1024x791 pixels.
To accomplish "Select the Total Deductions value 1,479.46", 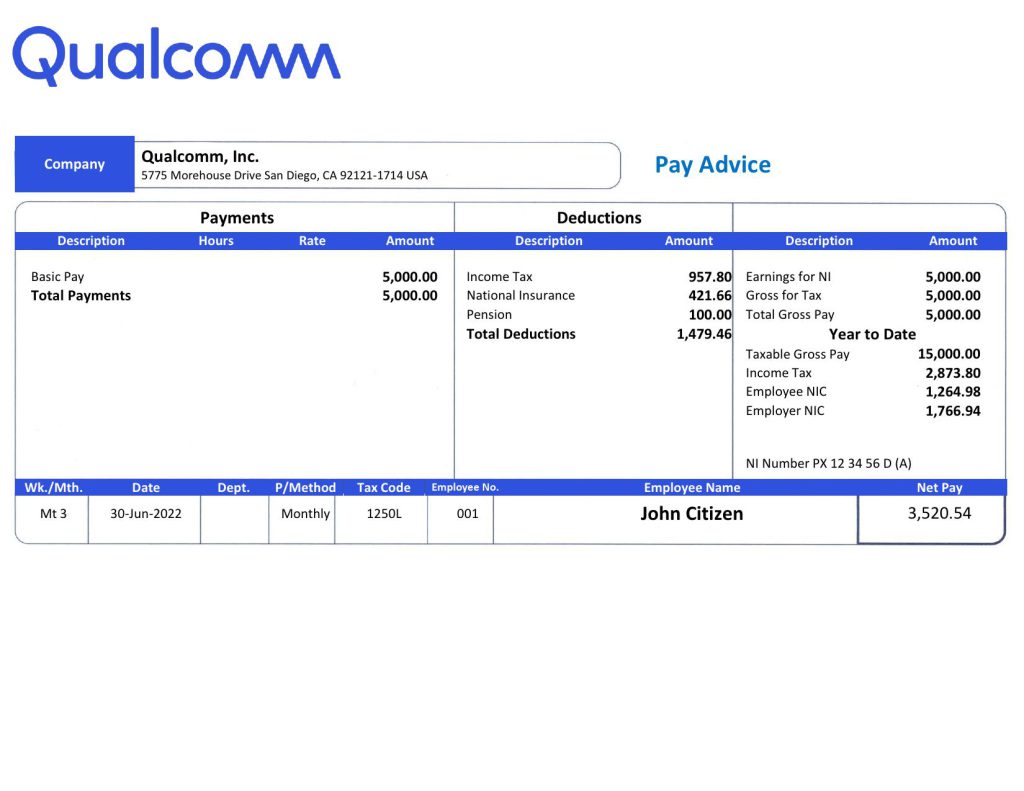I will click(703, 334).
